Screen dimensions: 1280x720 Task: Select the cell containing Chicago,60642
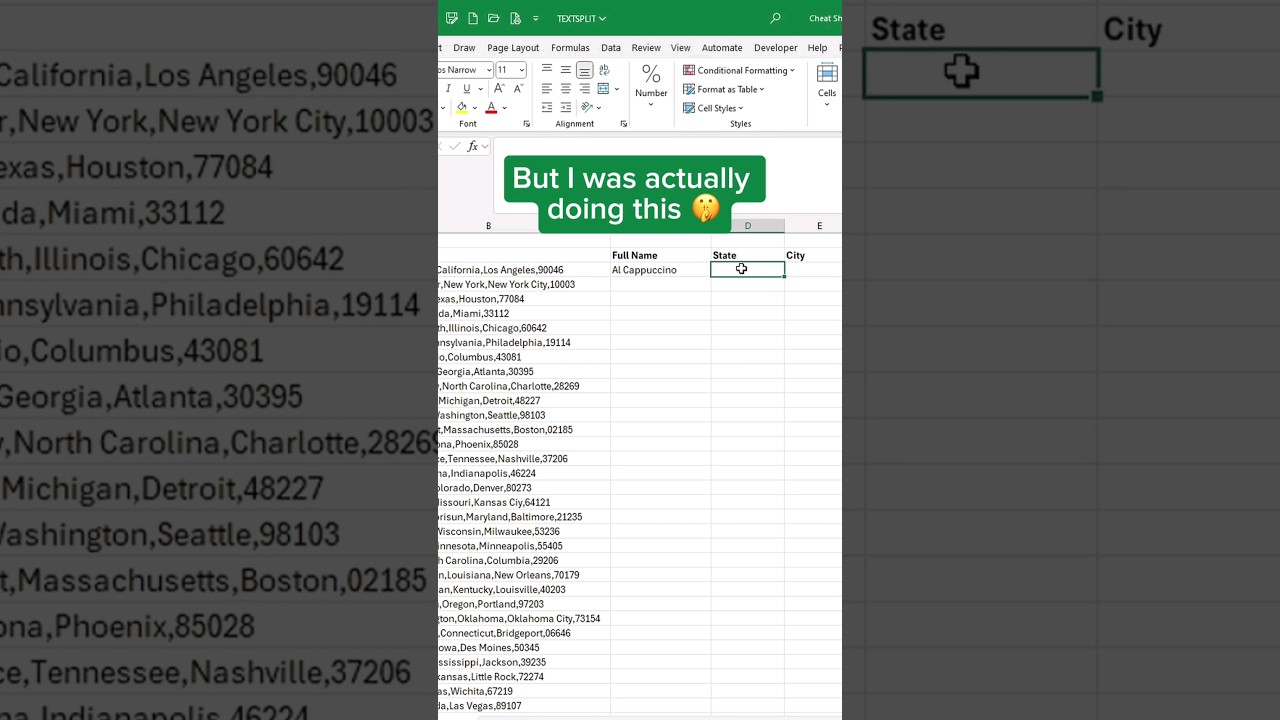coord(524,328)
